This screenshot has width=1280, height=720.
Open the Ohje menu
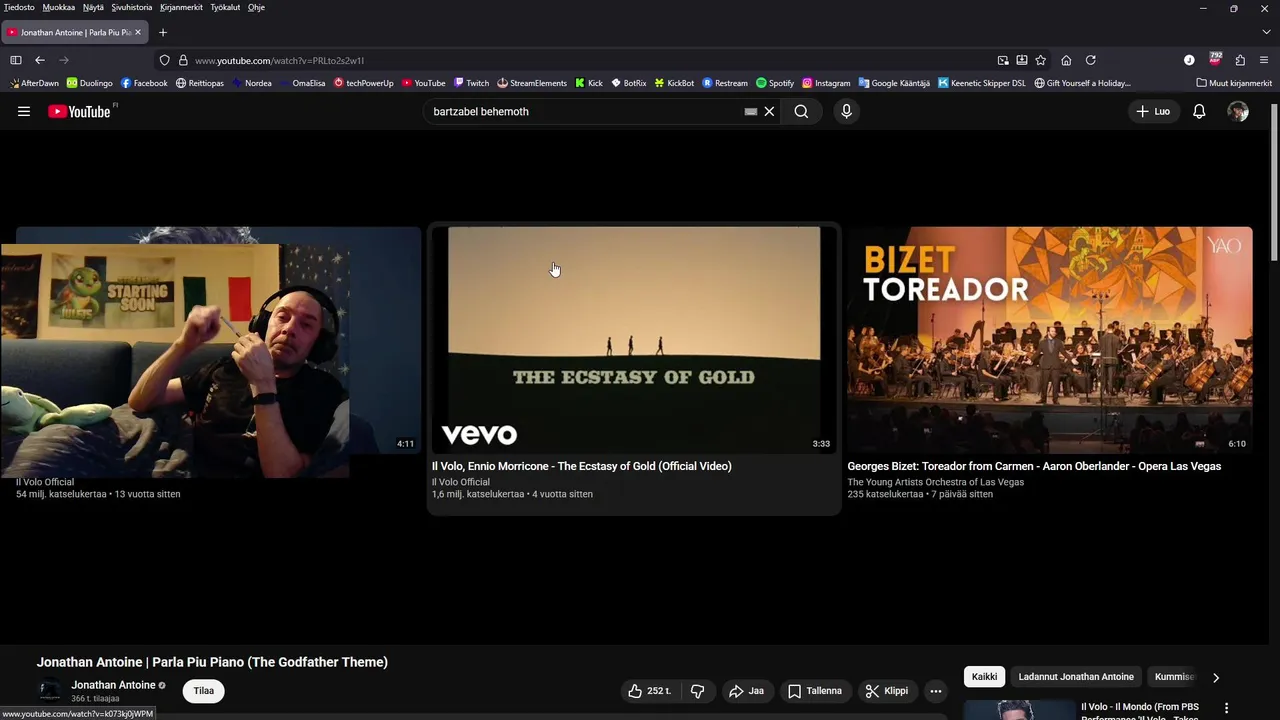[256, 7]
